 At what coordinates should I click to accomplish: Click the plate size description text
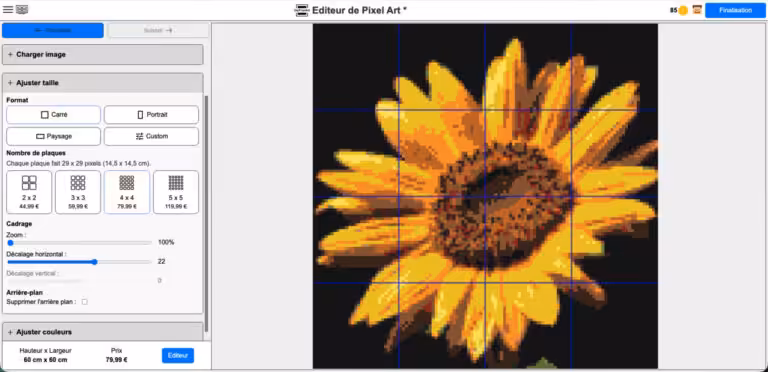tap(78, 163)
